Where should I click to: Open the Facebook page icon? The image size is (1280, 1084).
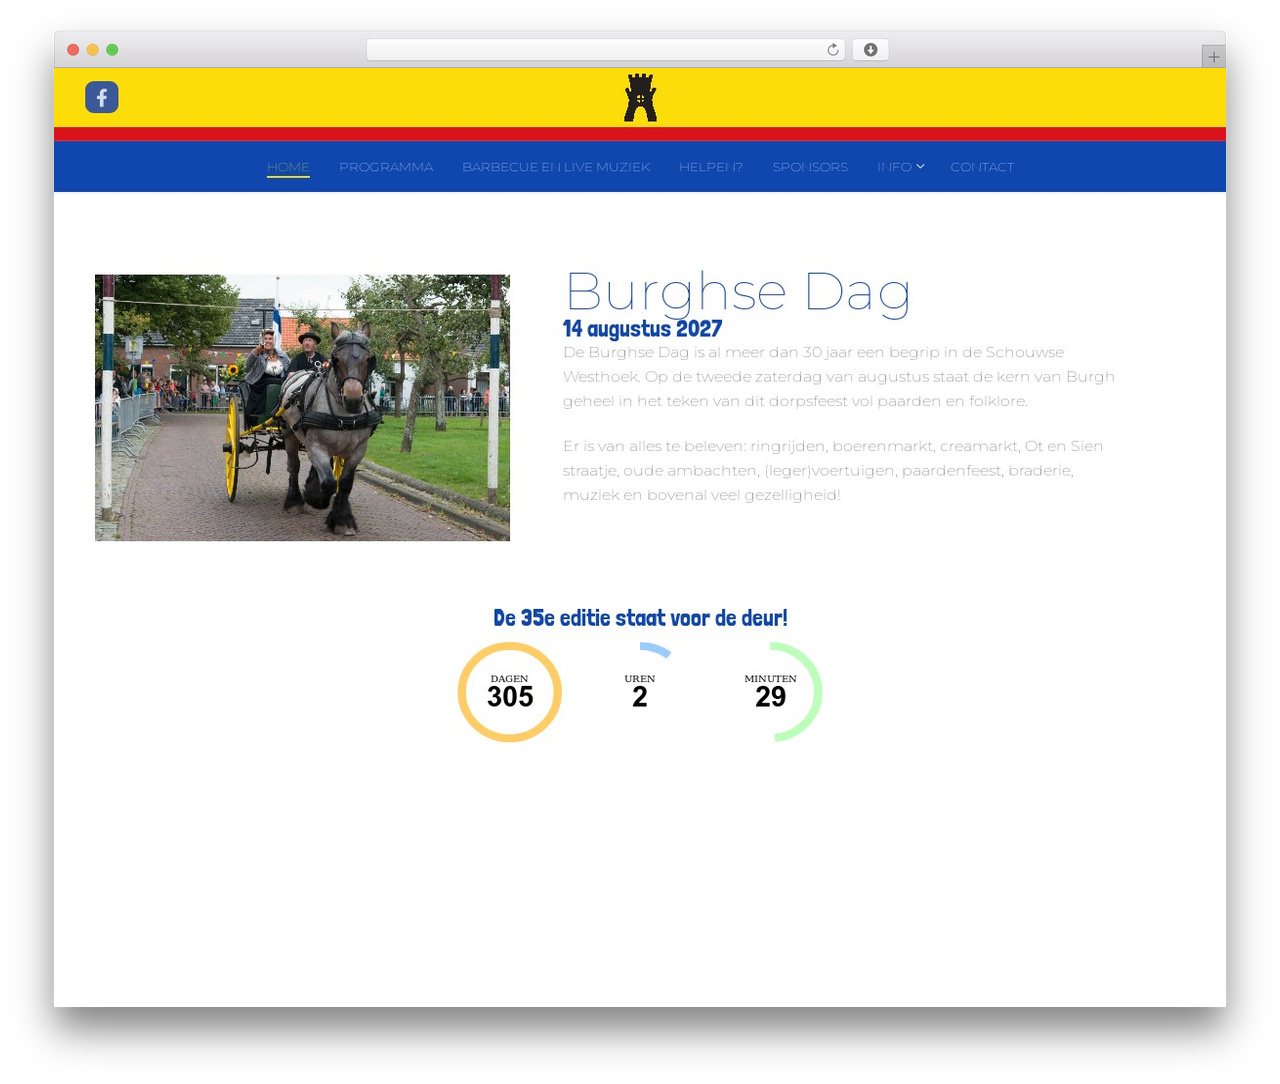tap(102, 97)
